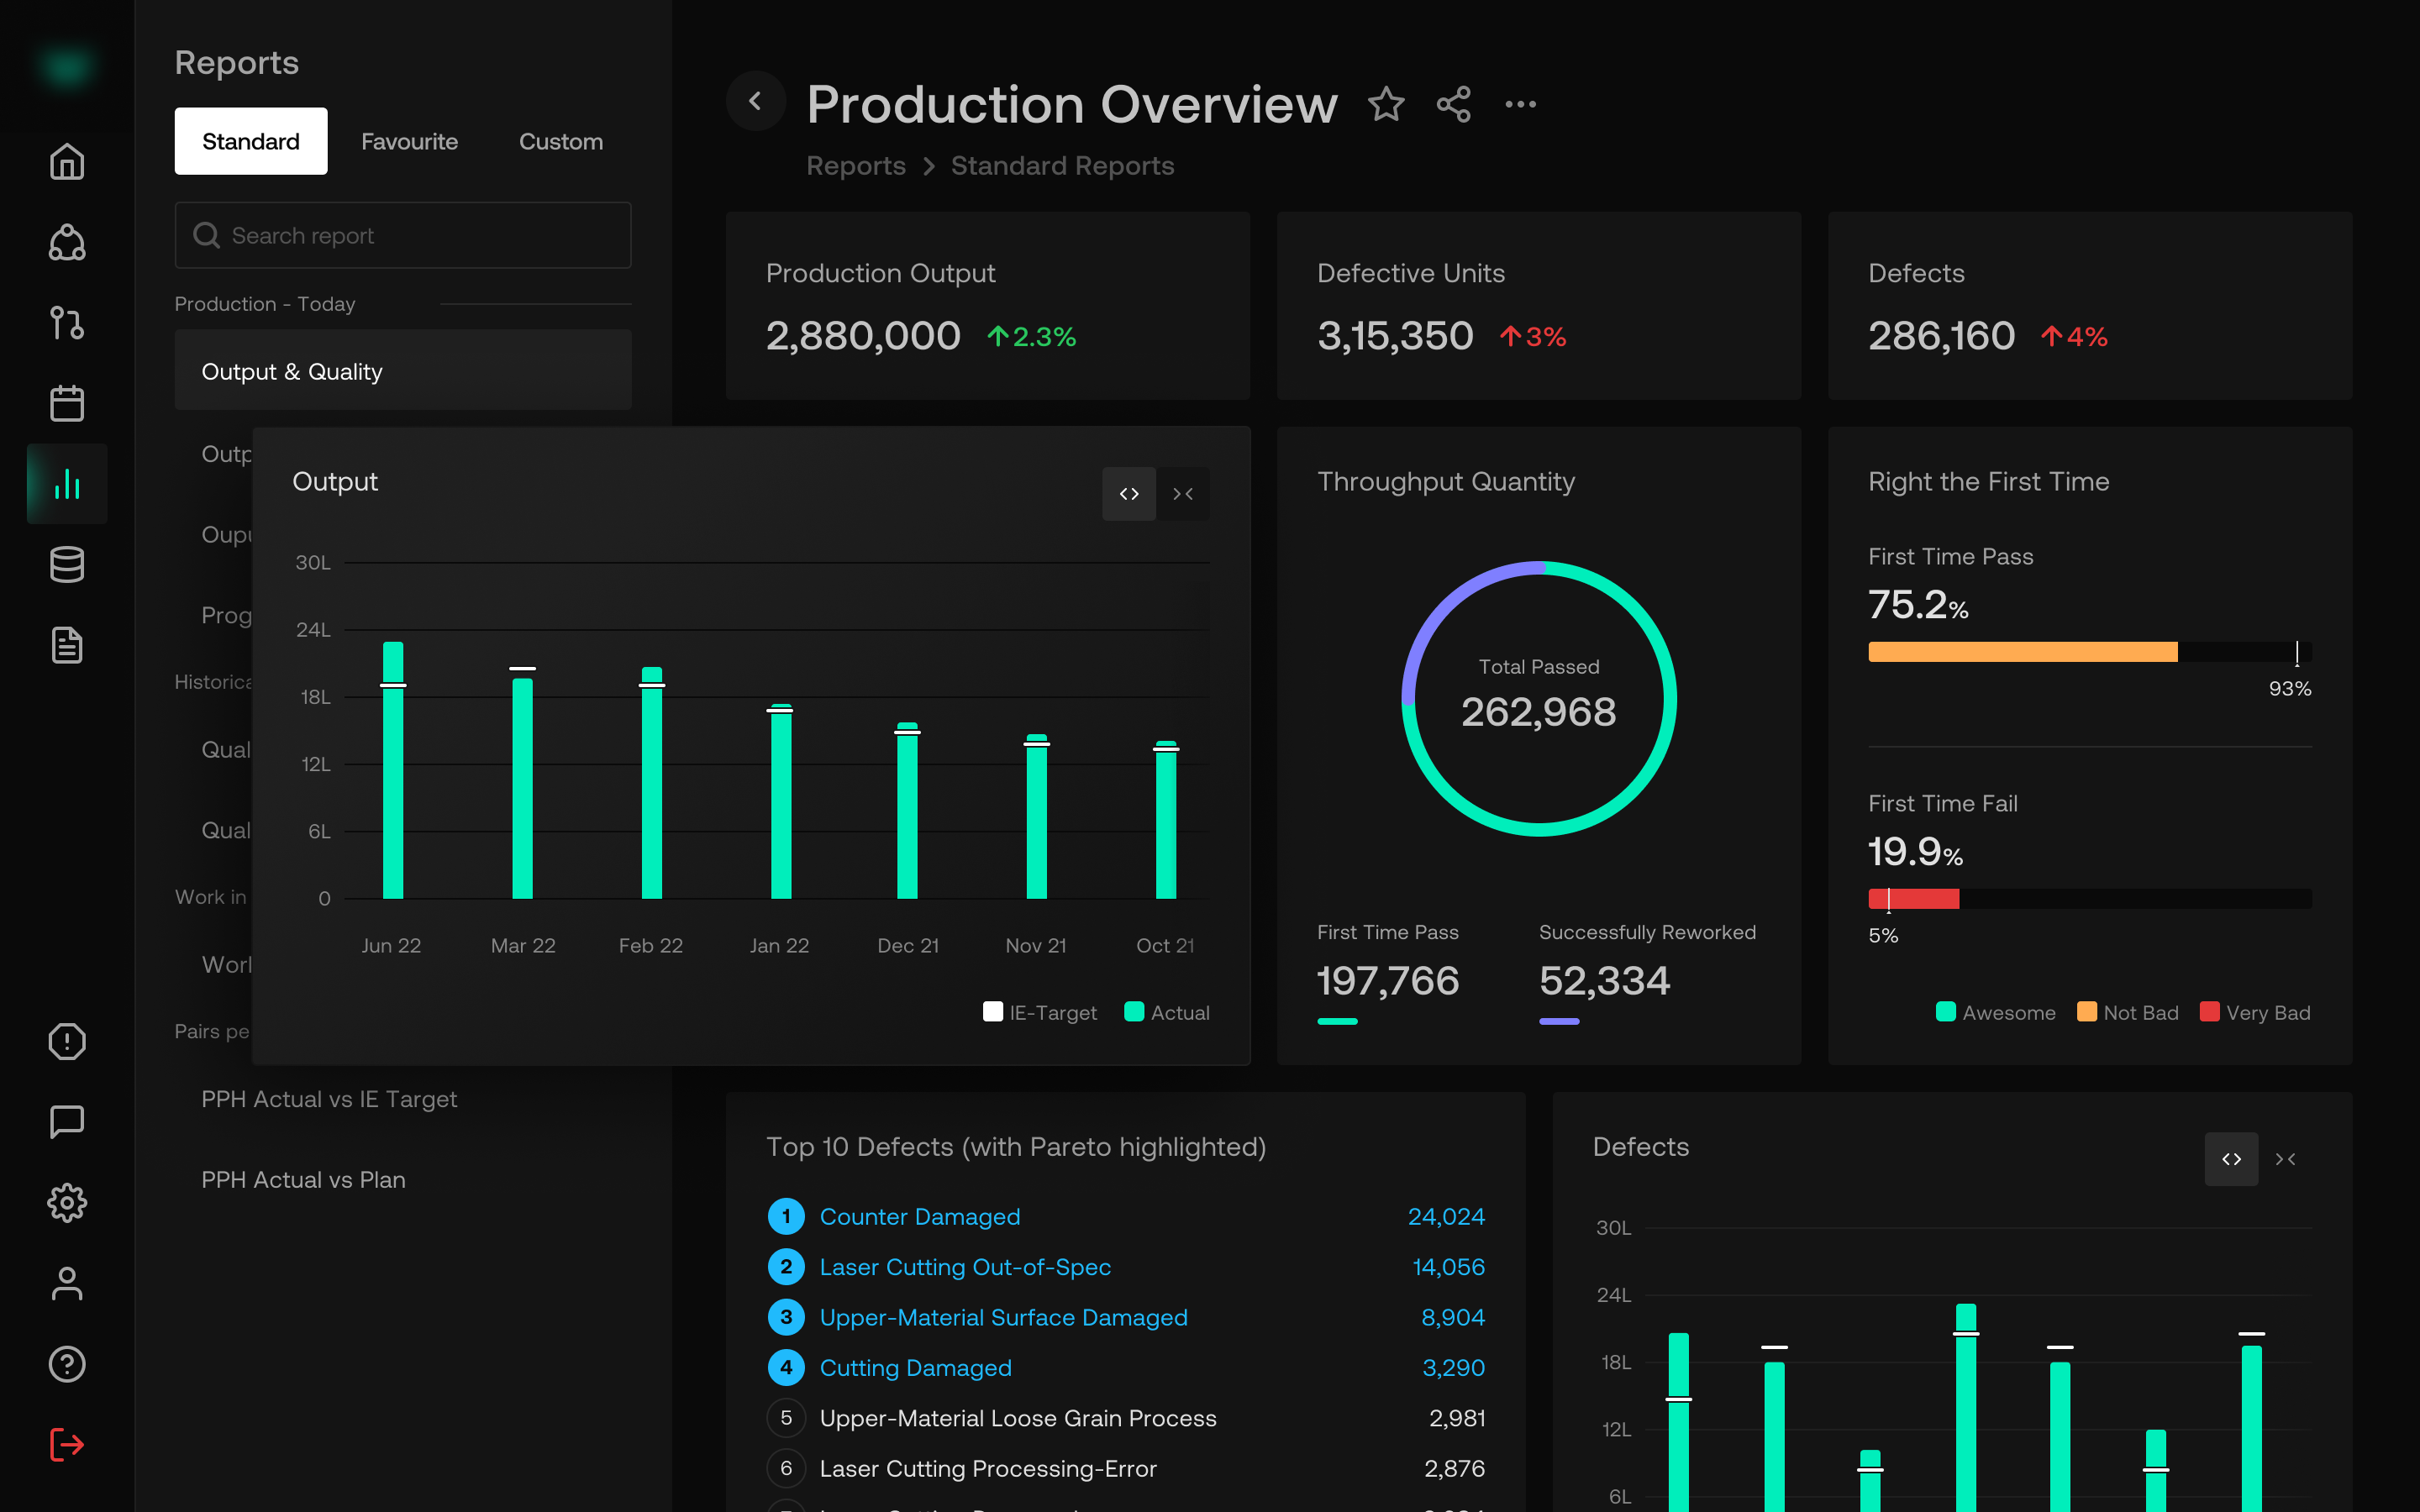
Task: Open Settings gear in sidebar
Action: pos(66,1203)
